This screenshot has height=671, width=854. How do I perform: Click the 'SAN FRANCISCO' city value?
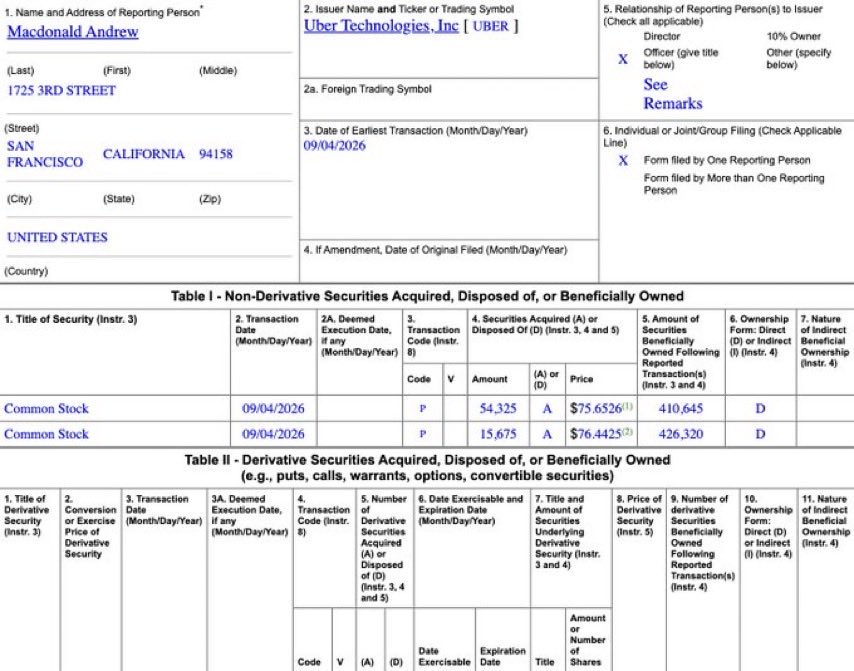click(45, 154)
